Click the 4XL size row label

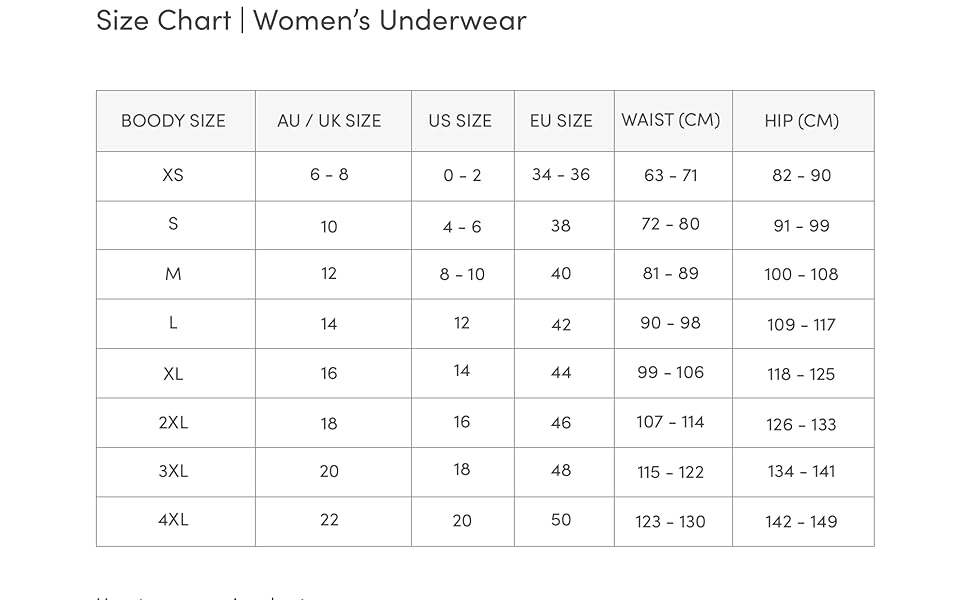coord(173,520)
